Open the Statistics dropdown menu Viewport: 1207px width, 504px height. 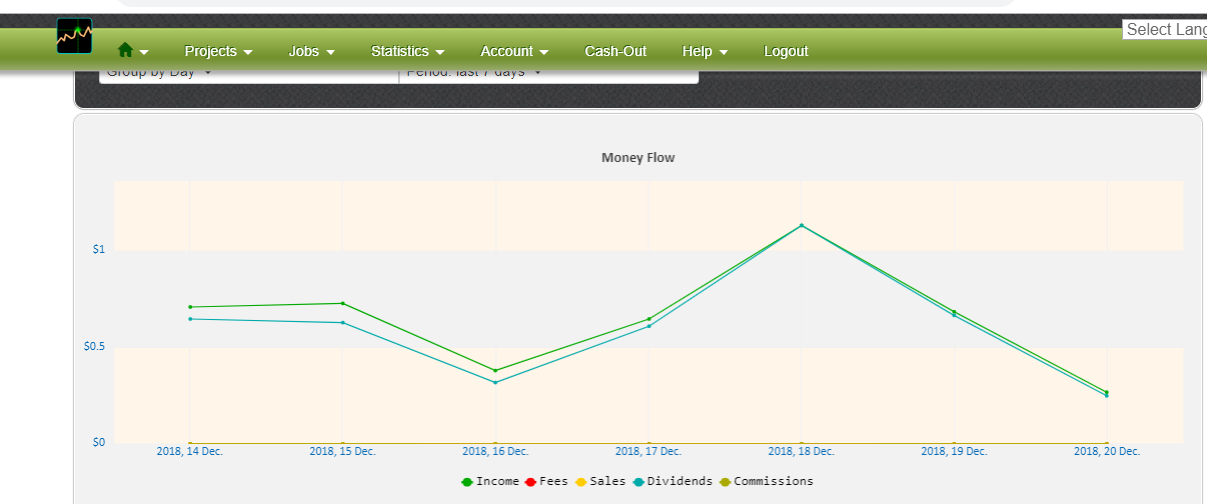pyautogui.click(x=407, y=51)
